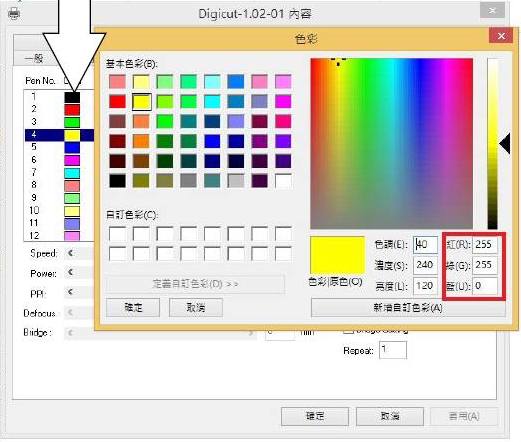Click the 濃度(S) saturation field
The height and width of the screenshot is (442, 521).
pyautogui.click(x=425, y=265)
